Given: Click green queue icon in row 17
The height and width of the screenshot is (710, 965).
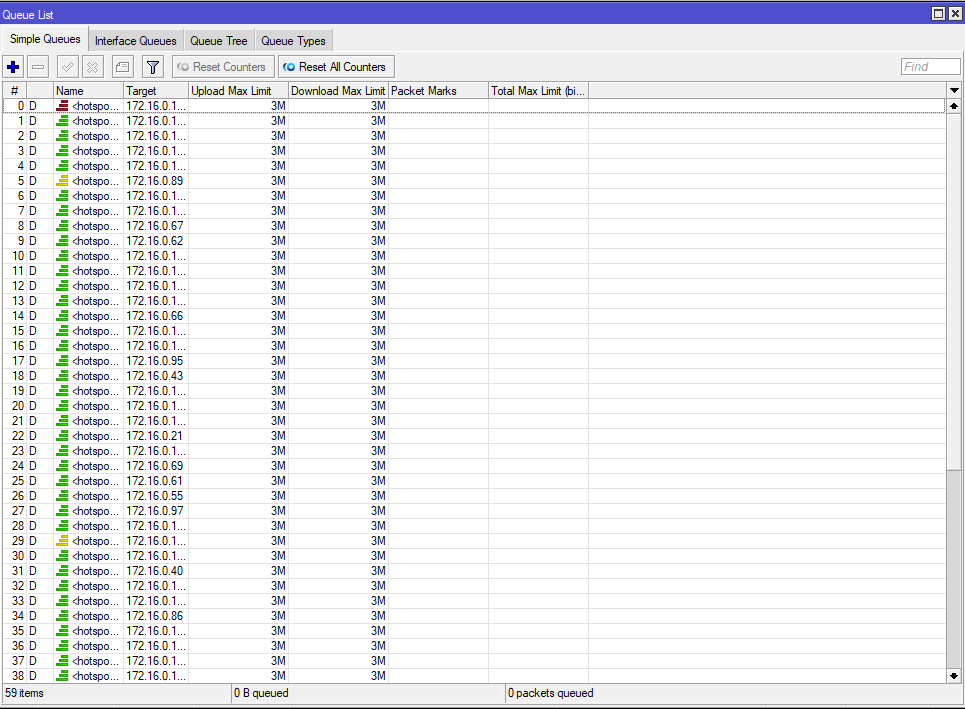Looking at the screenshot, I should pyautogui.click(x=62, y=361).
